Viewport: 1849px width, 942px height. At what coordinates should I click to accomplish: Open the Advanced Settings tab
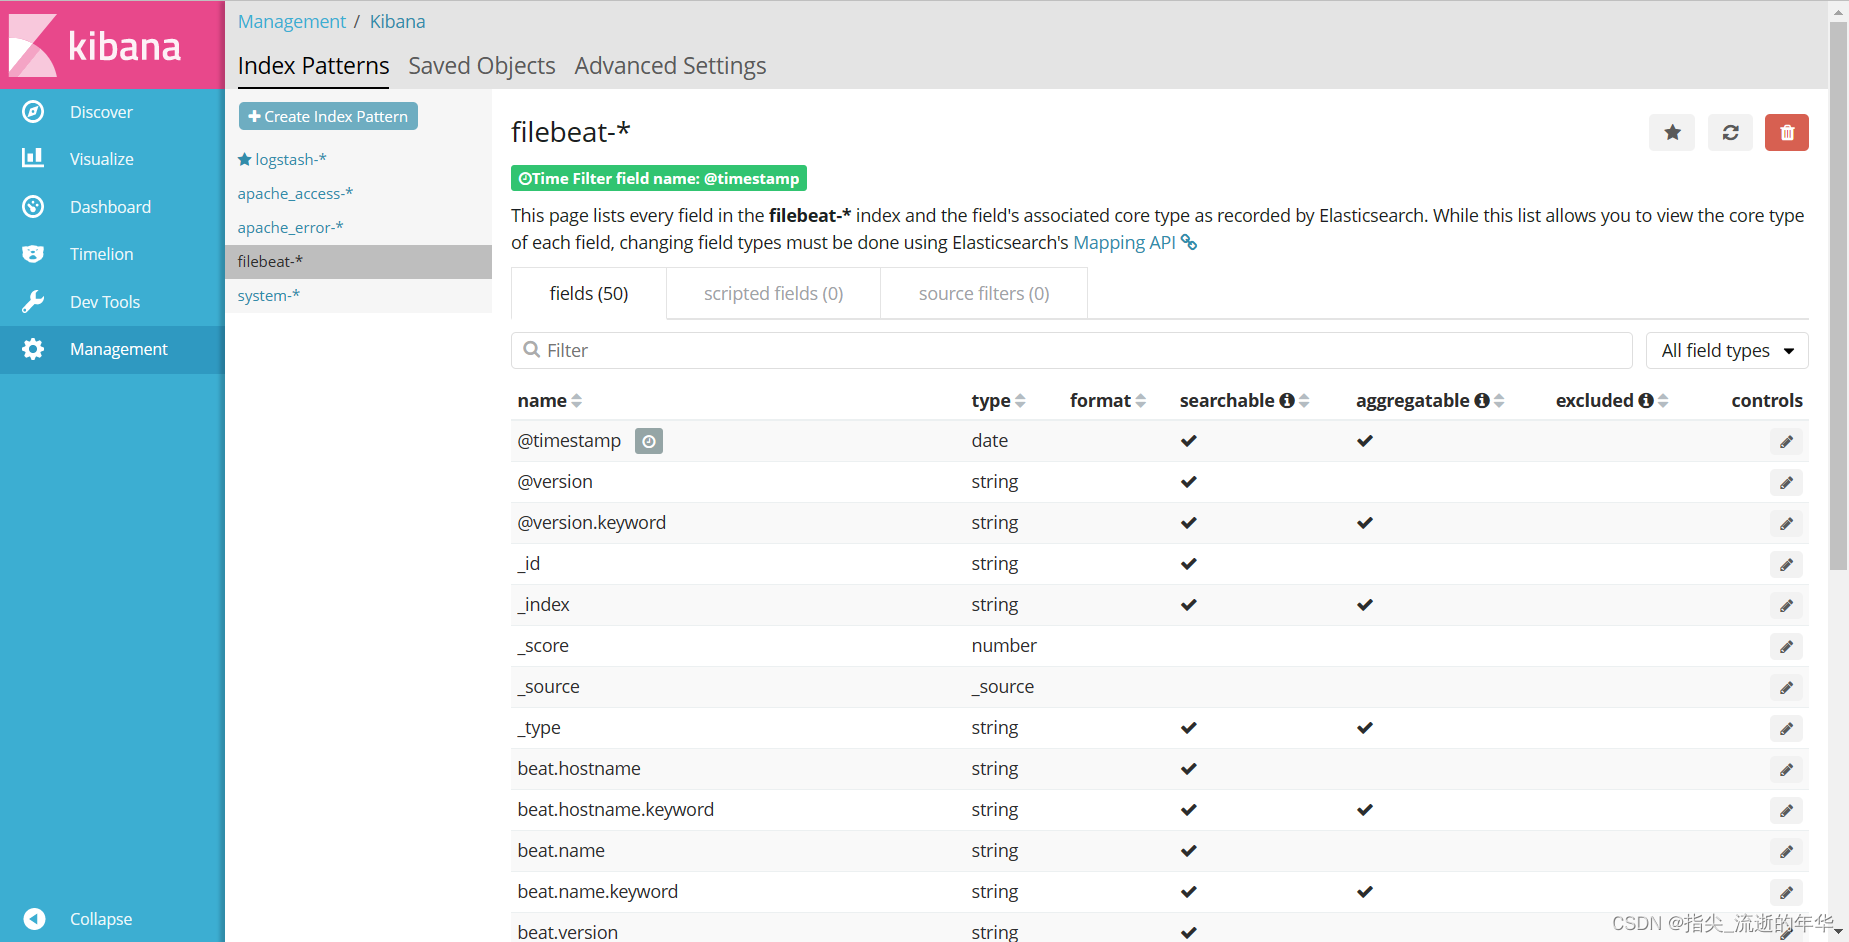(670, 66)
